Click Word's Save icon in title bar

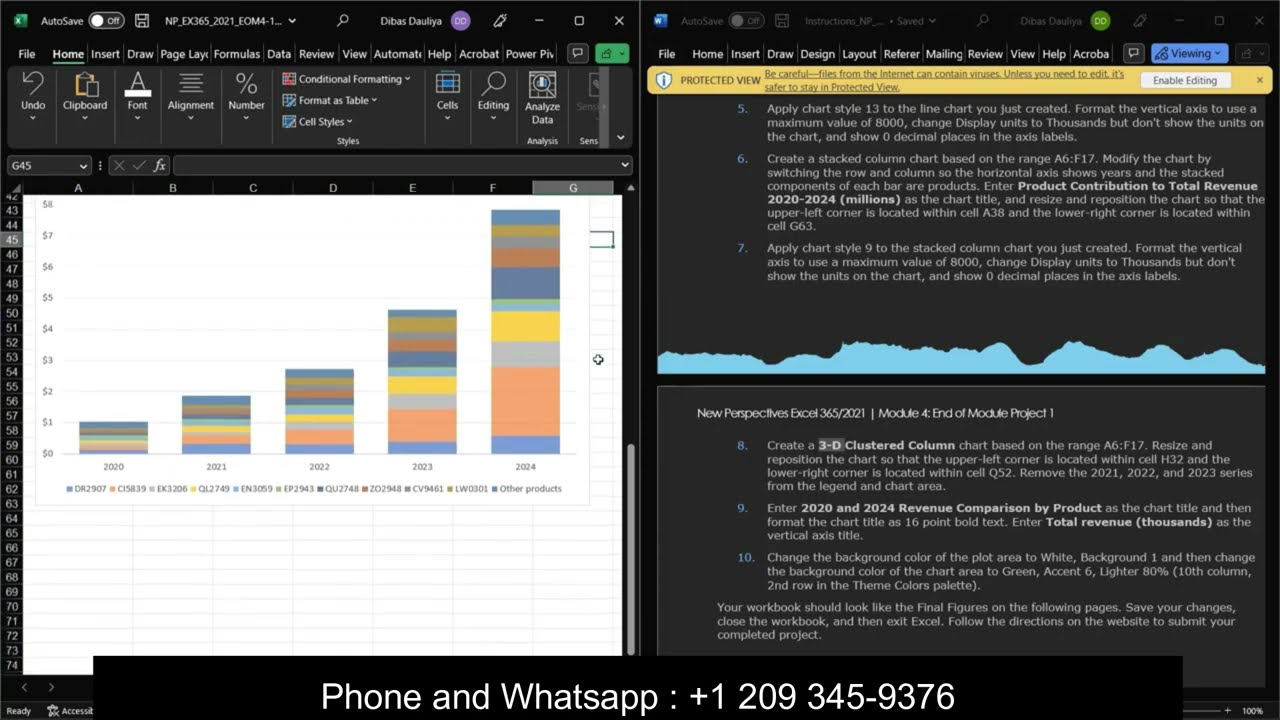[x=782, y=20]
